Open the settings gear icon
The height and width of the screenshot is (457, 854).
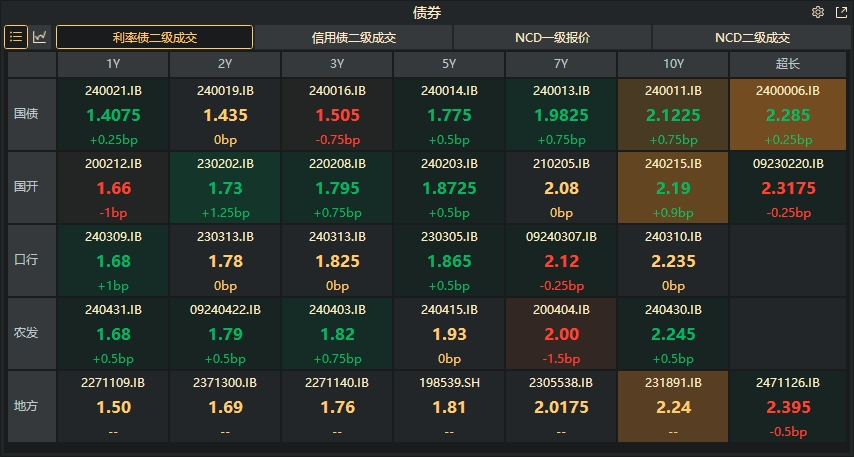[x=818, y=12]
